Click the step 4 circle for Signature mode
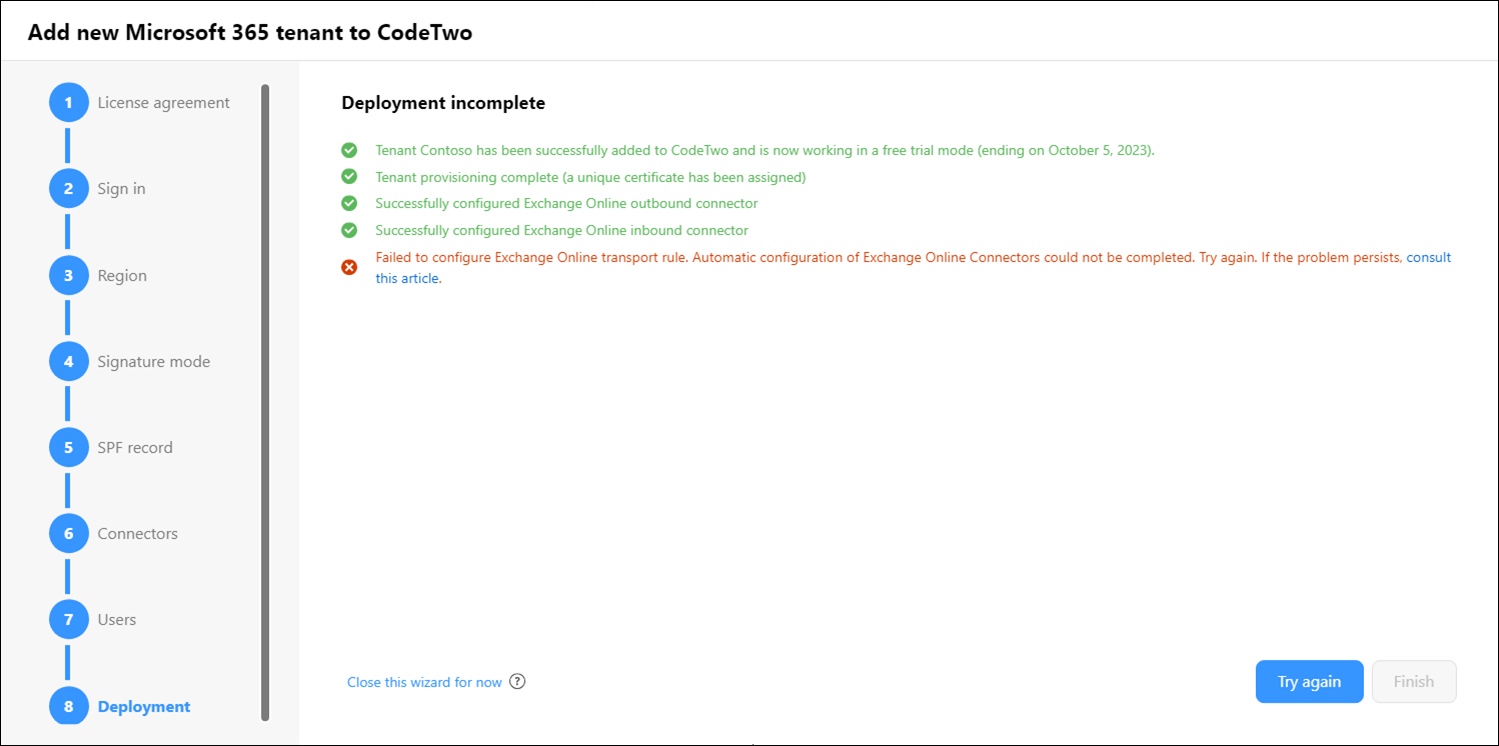The width and height of the screenshot is (1499, 746). click(x=69, y=362)
